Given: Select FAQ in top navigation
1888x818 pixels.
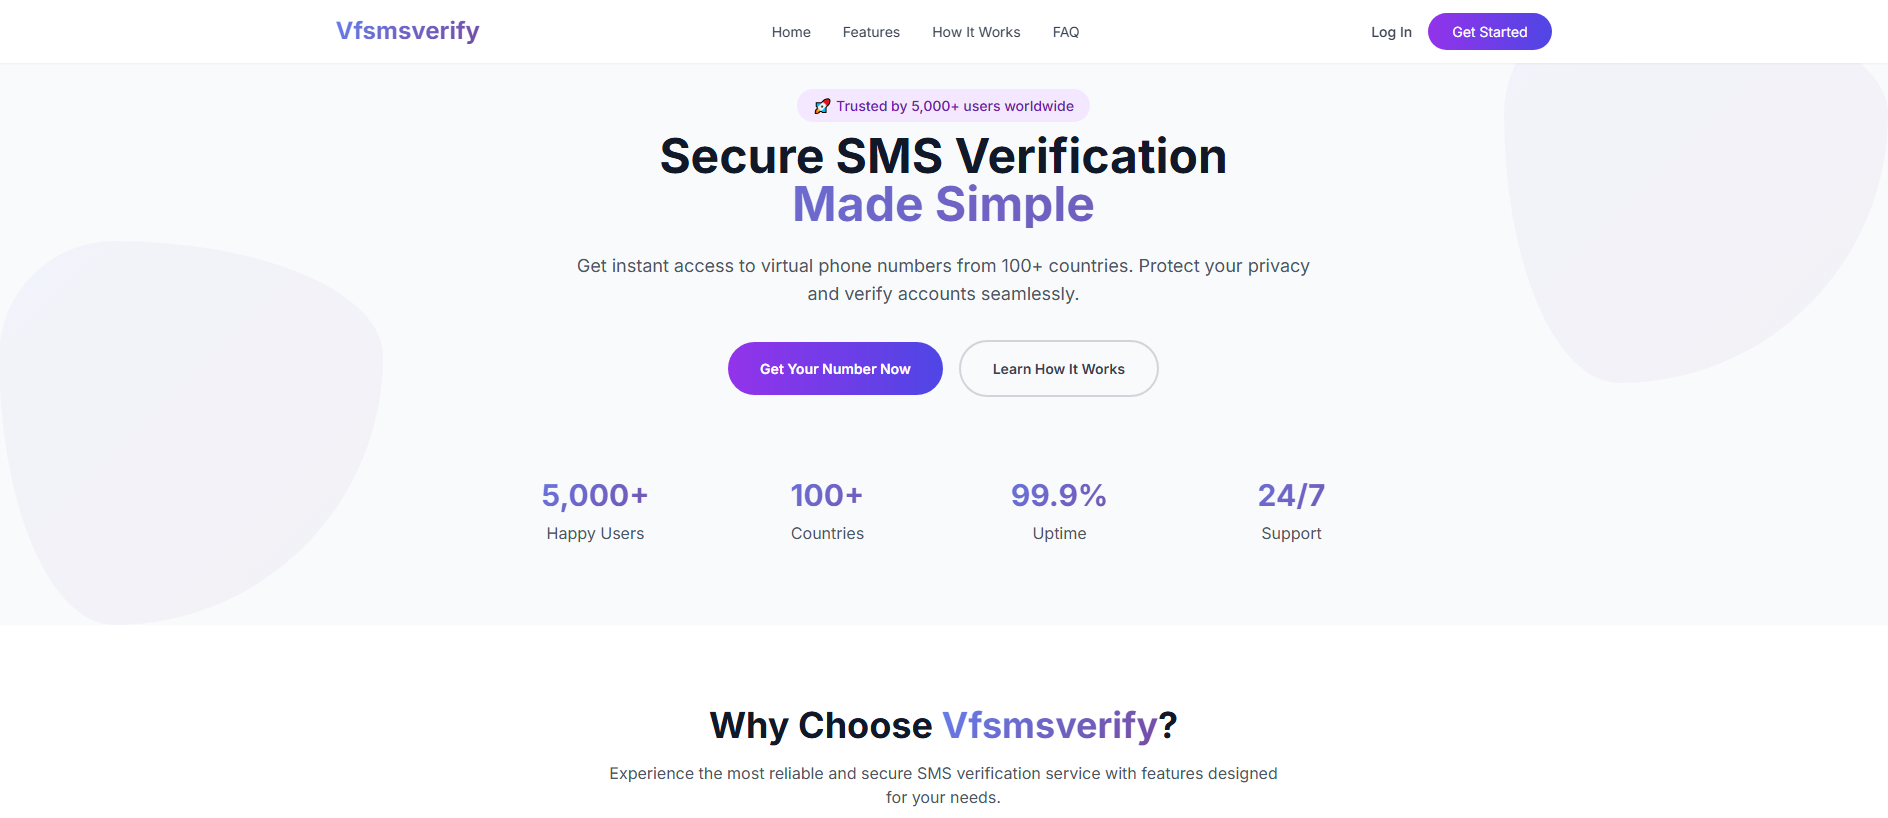Looking at the screenshot, I should tap(1066, 32).
